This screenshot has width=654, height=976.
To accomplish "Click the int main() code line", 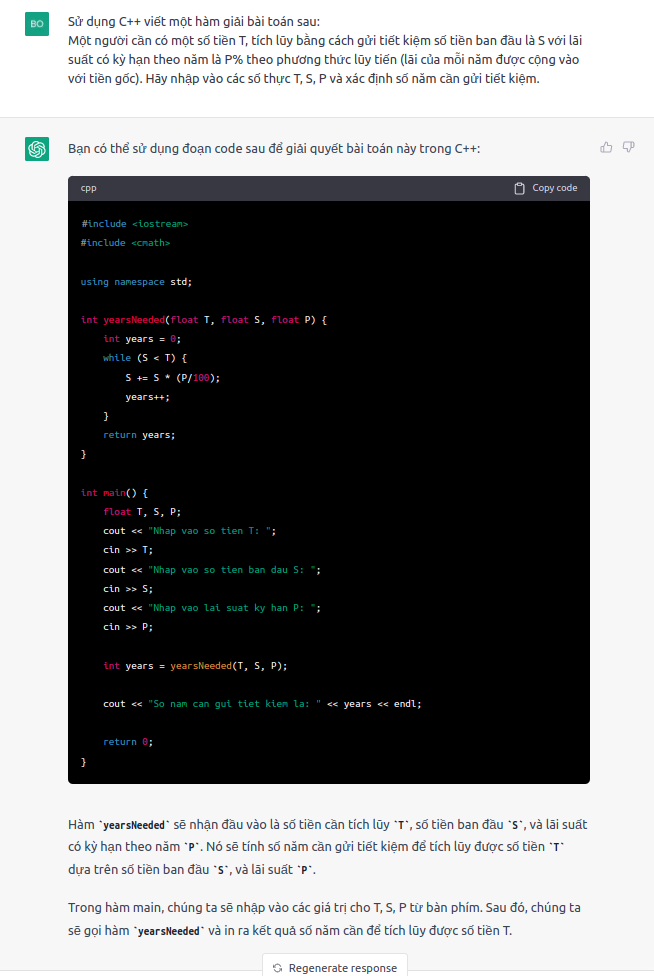I will pos(114,493).
